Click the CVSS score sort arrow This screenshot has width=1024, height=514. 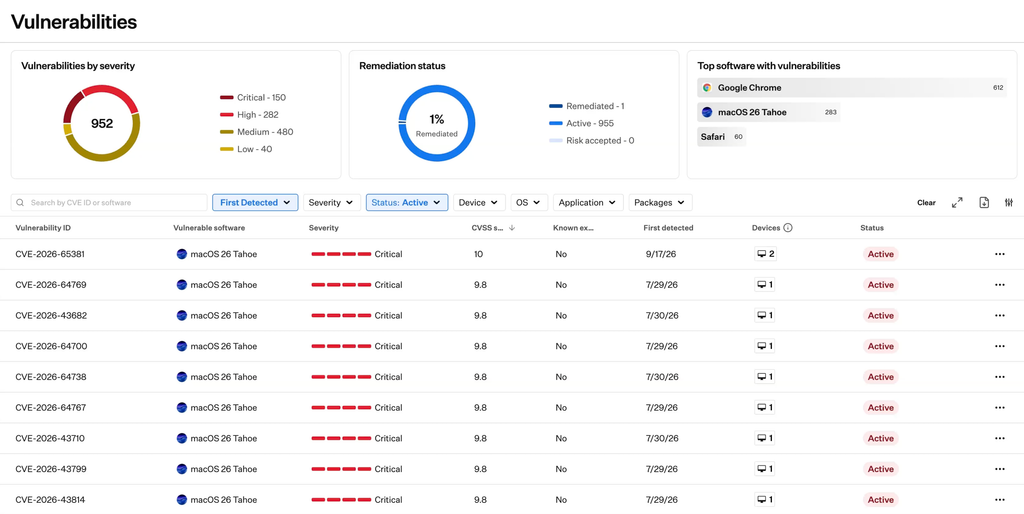pos(512,228)
